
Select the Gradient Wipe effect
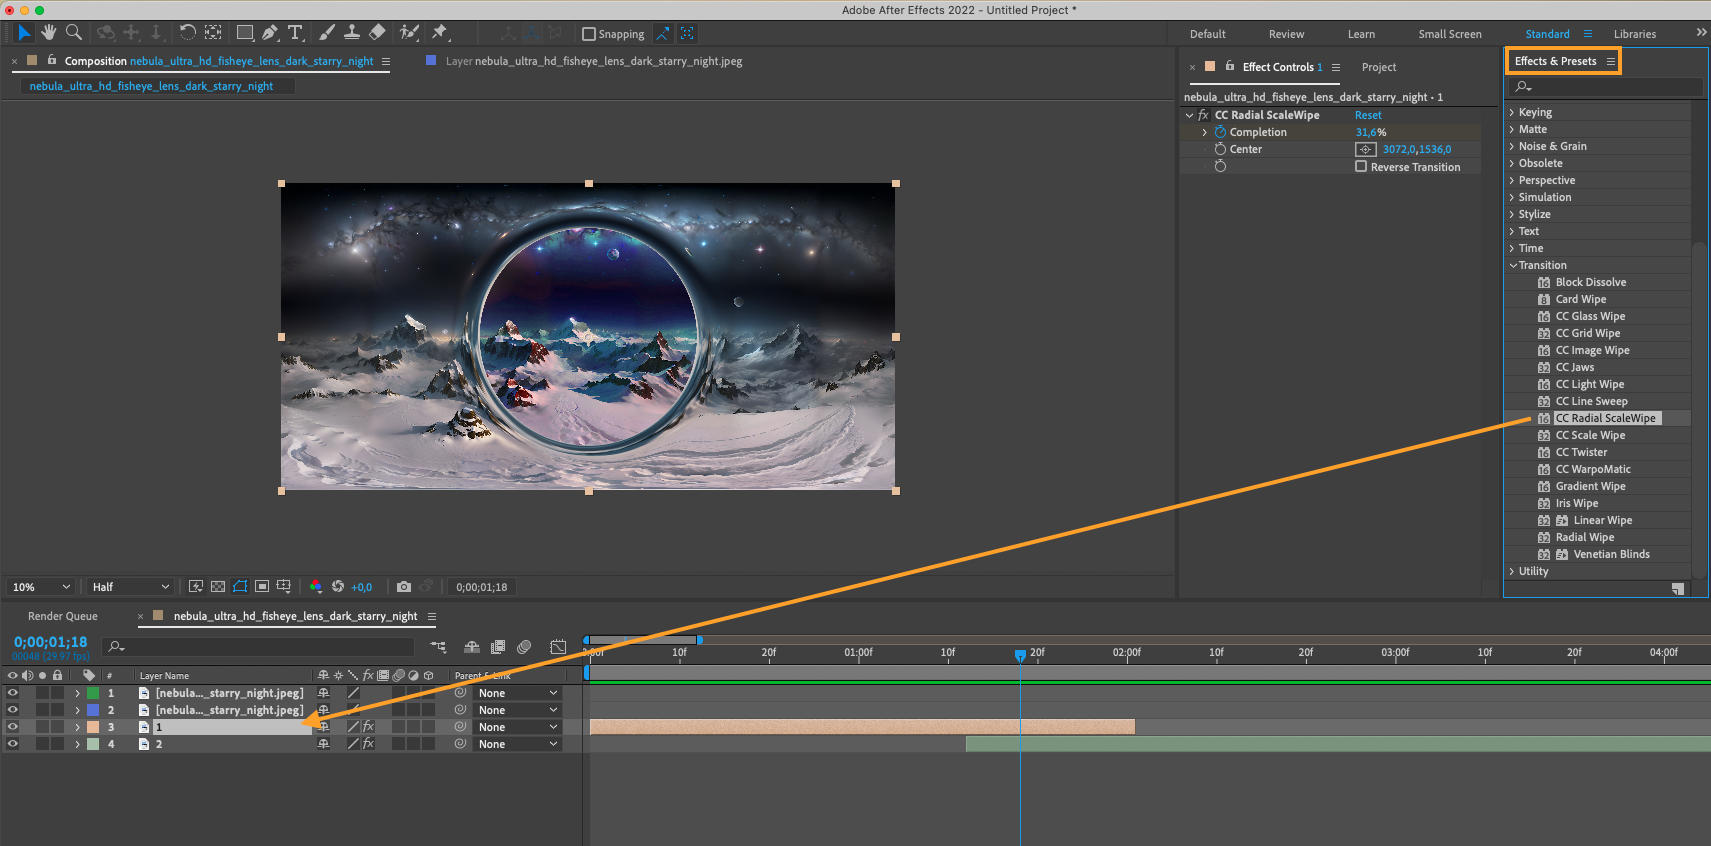coord(1590,486)
